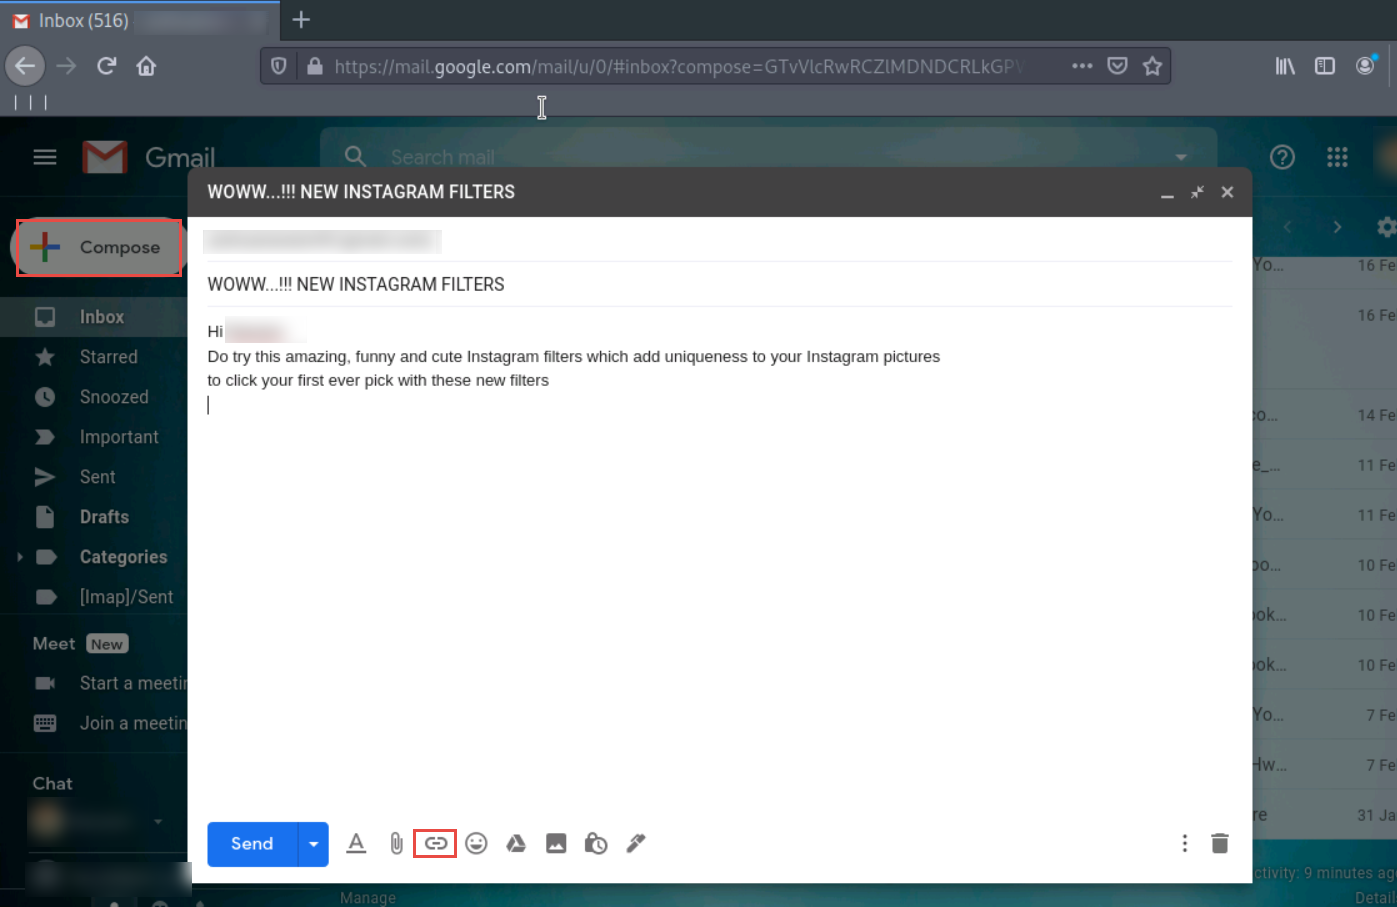Switch to the Inbox (516) tab
Image resolution: width=1397 pixels, height=907 pixels.
pyautogui.click(x=140, y=20)
